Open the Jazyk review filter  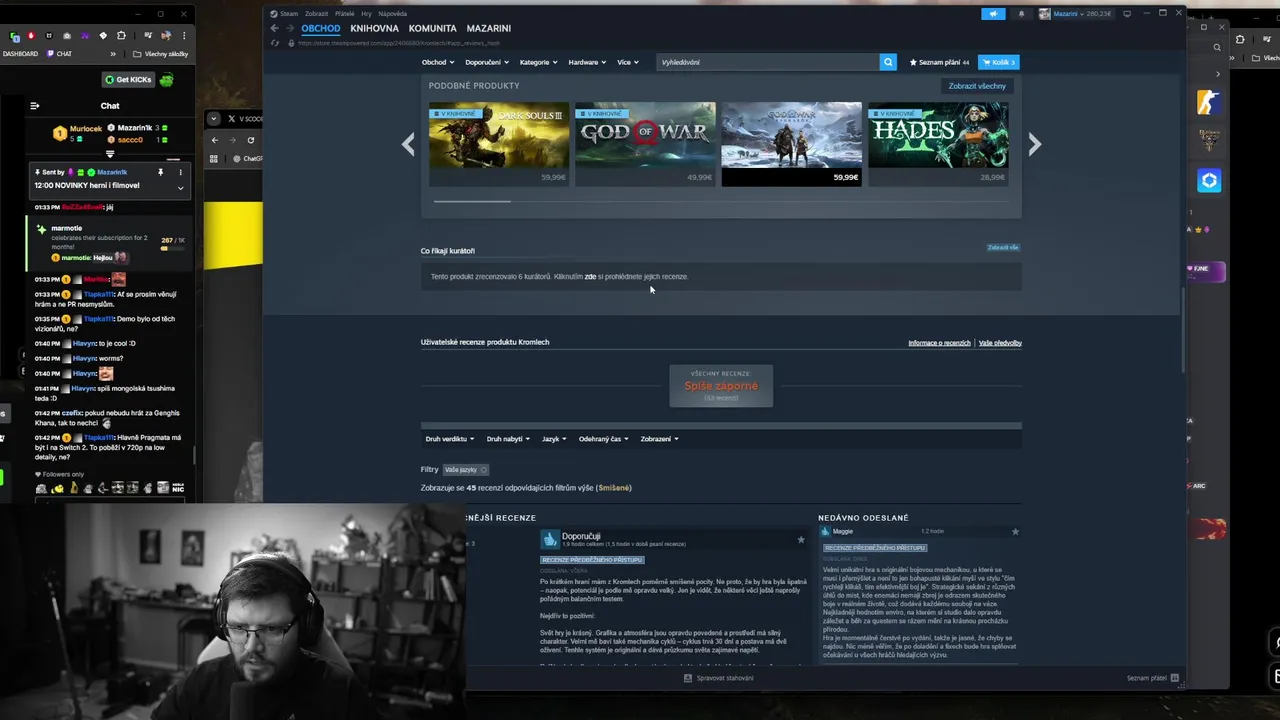click(x=554, y=439)
